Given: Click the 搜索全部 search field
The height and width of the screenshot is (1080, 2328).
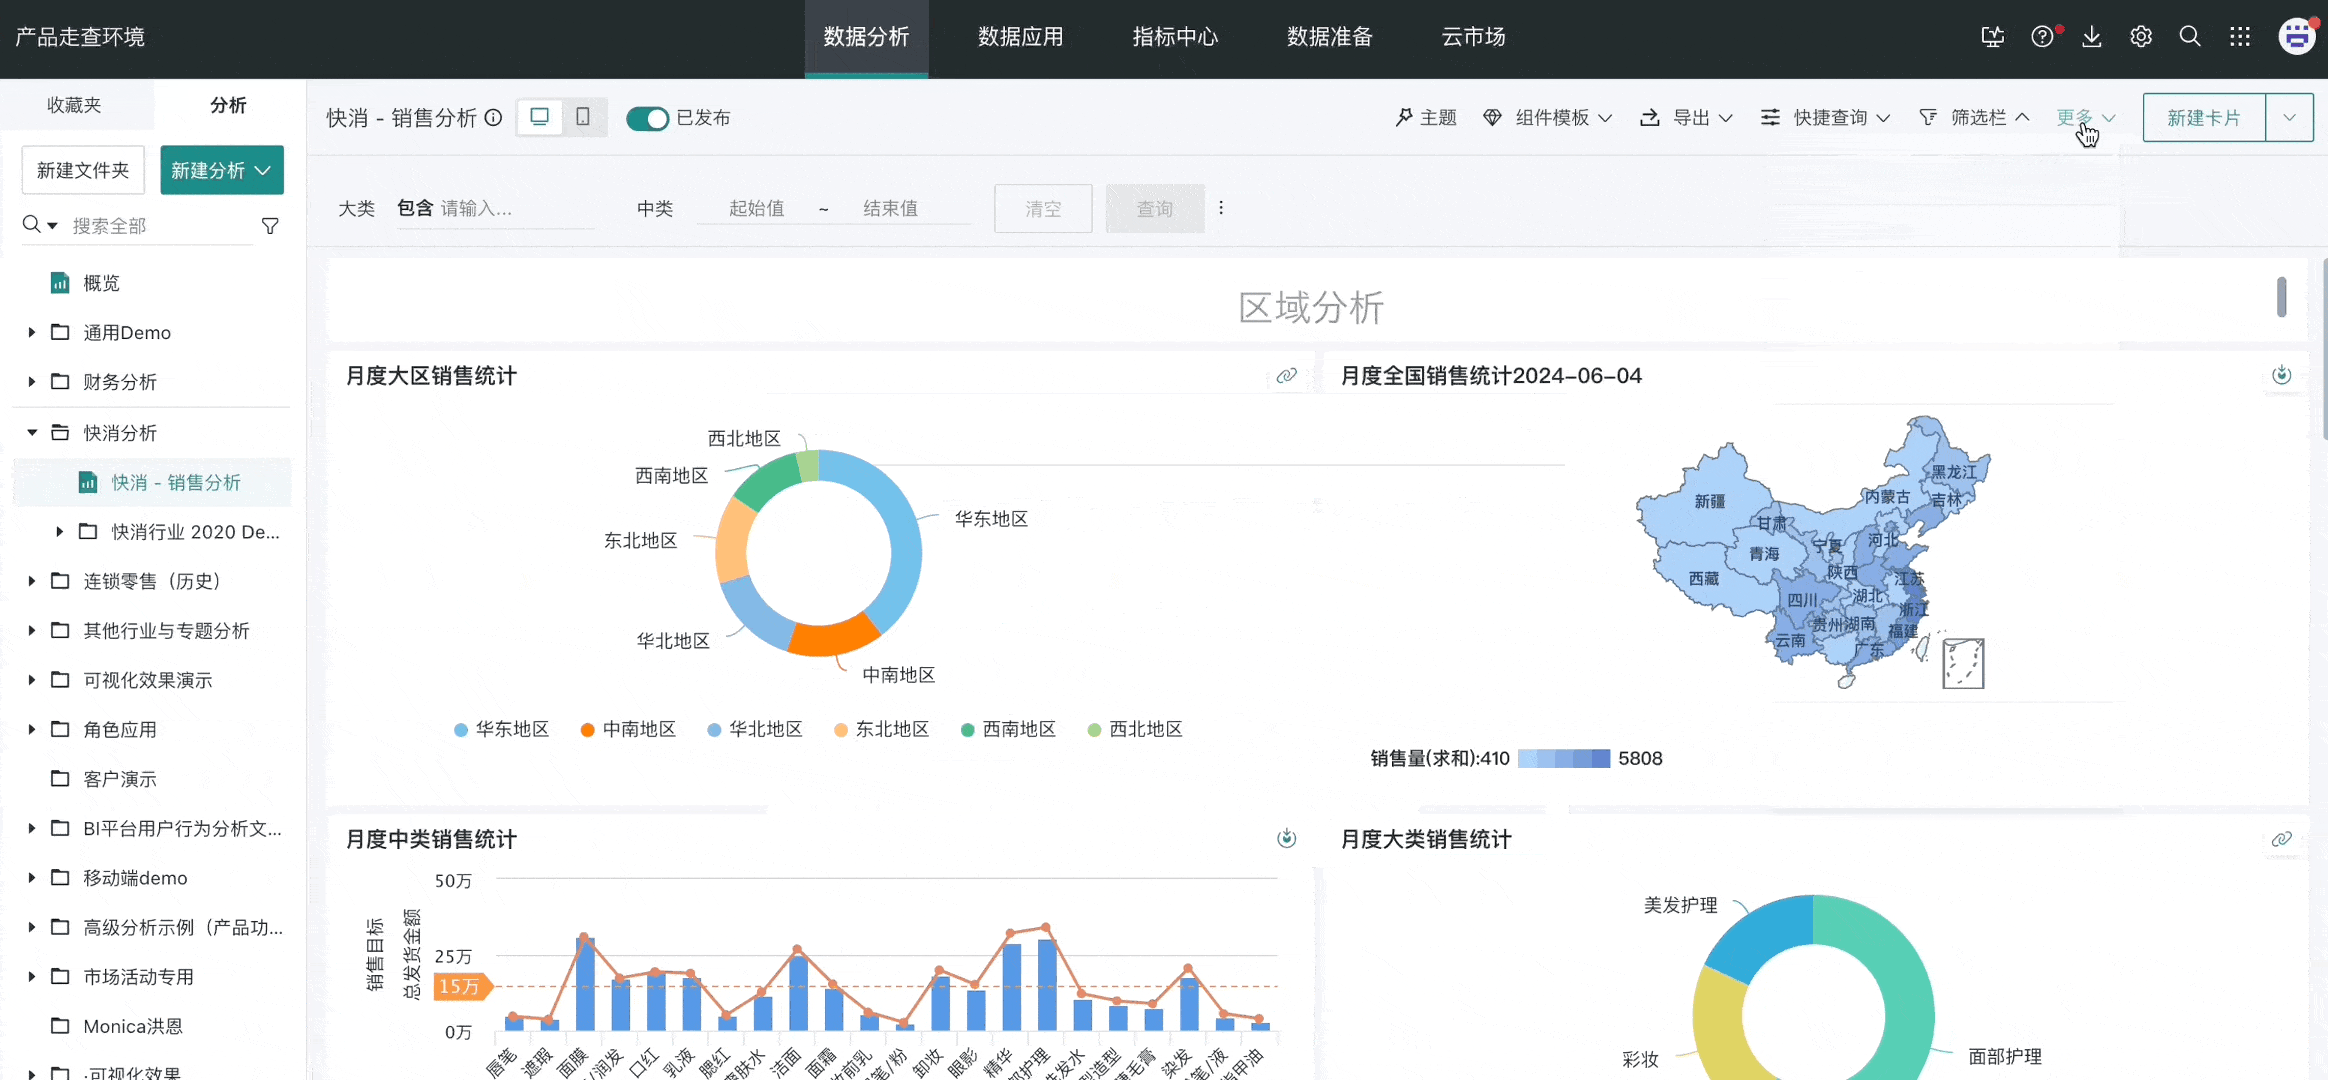Looking at the screenshot, I should coord(160,226).
